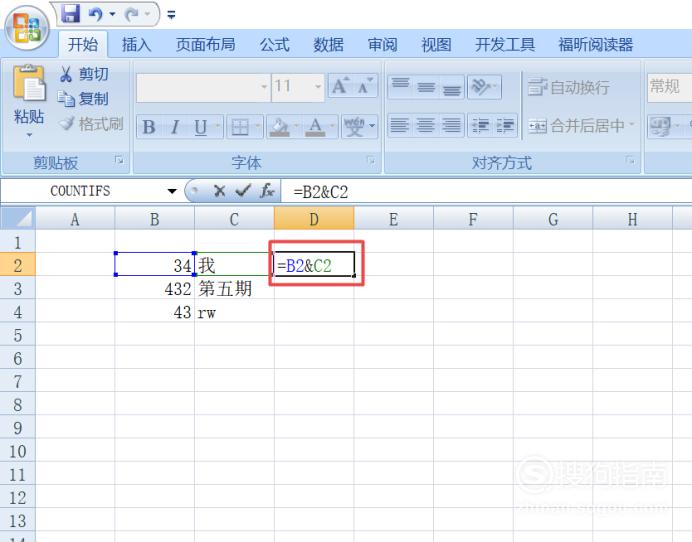Click the Office button logo

pos(26,27)
